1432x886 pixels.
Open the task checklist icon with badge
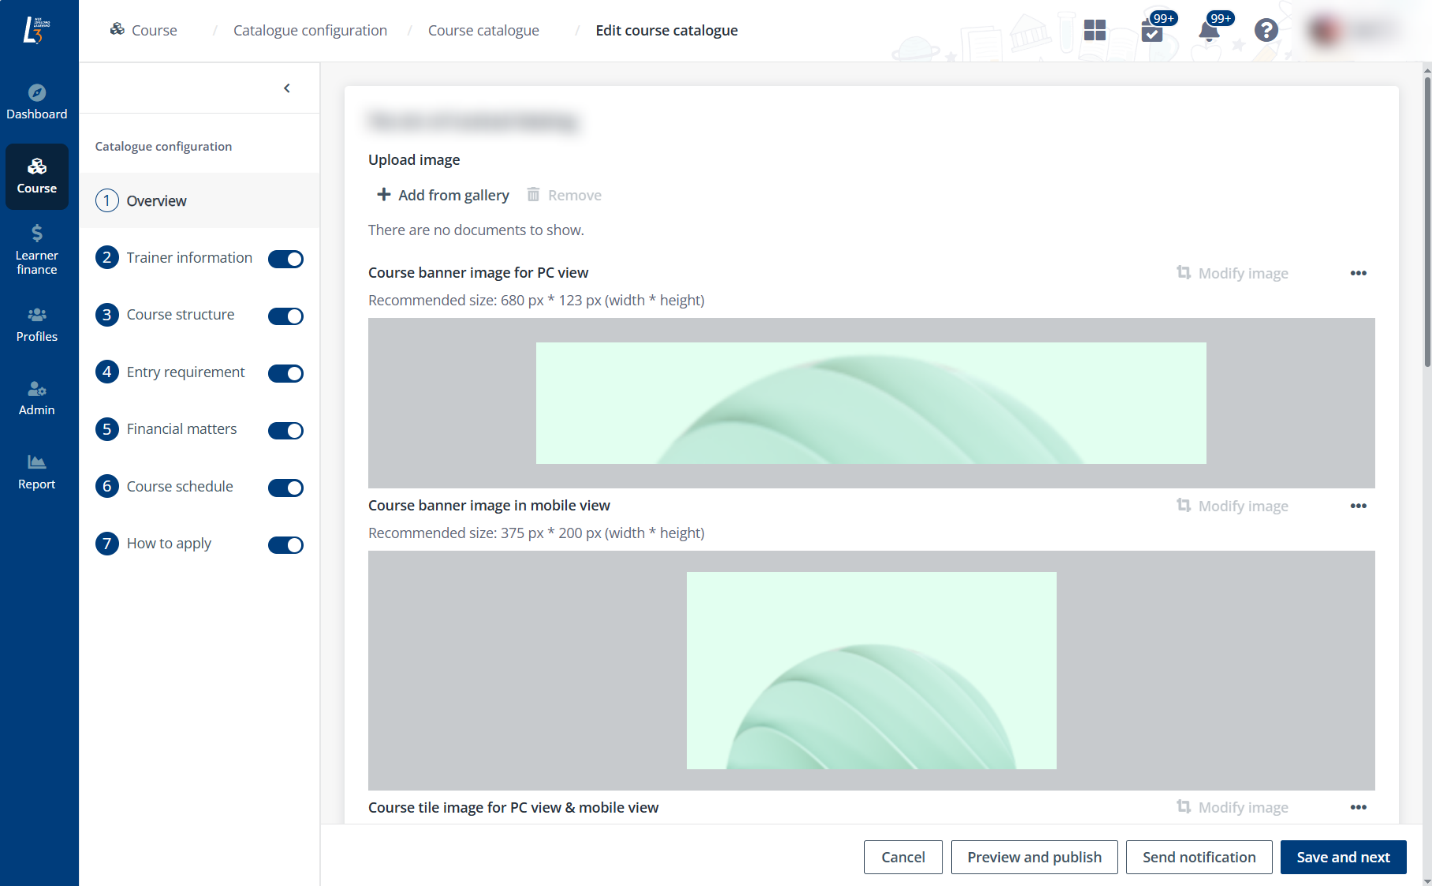1152,31
